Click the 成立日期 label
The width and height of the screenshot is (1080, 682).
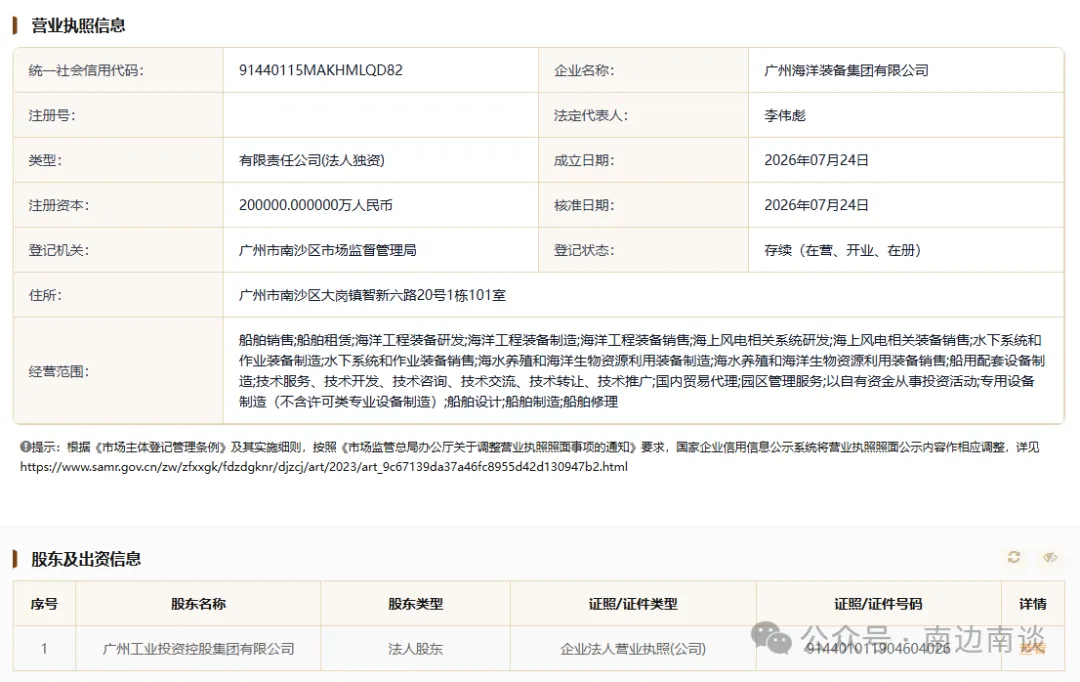point(584,160)
